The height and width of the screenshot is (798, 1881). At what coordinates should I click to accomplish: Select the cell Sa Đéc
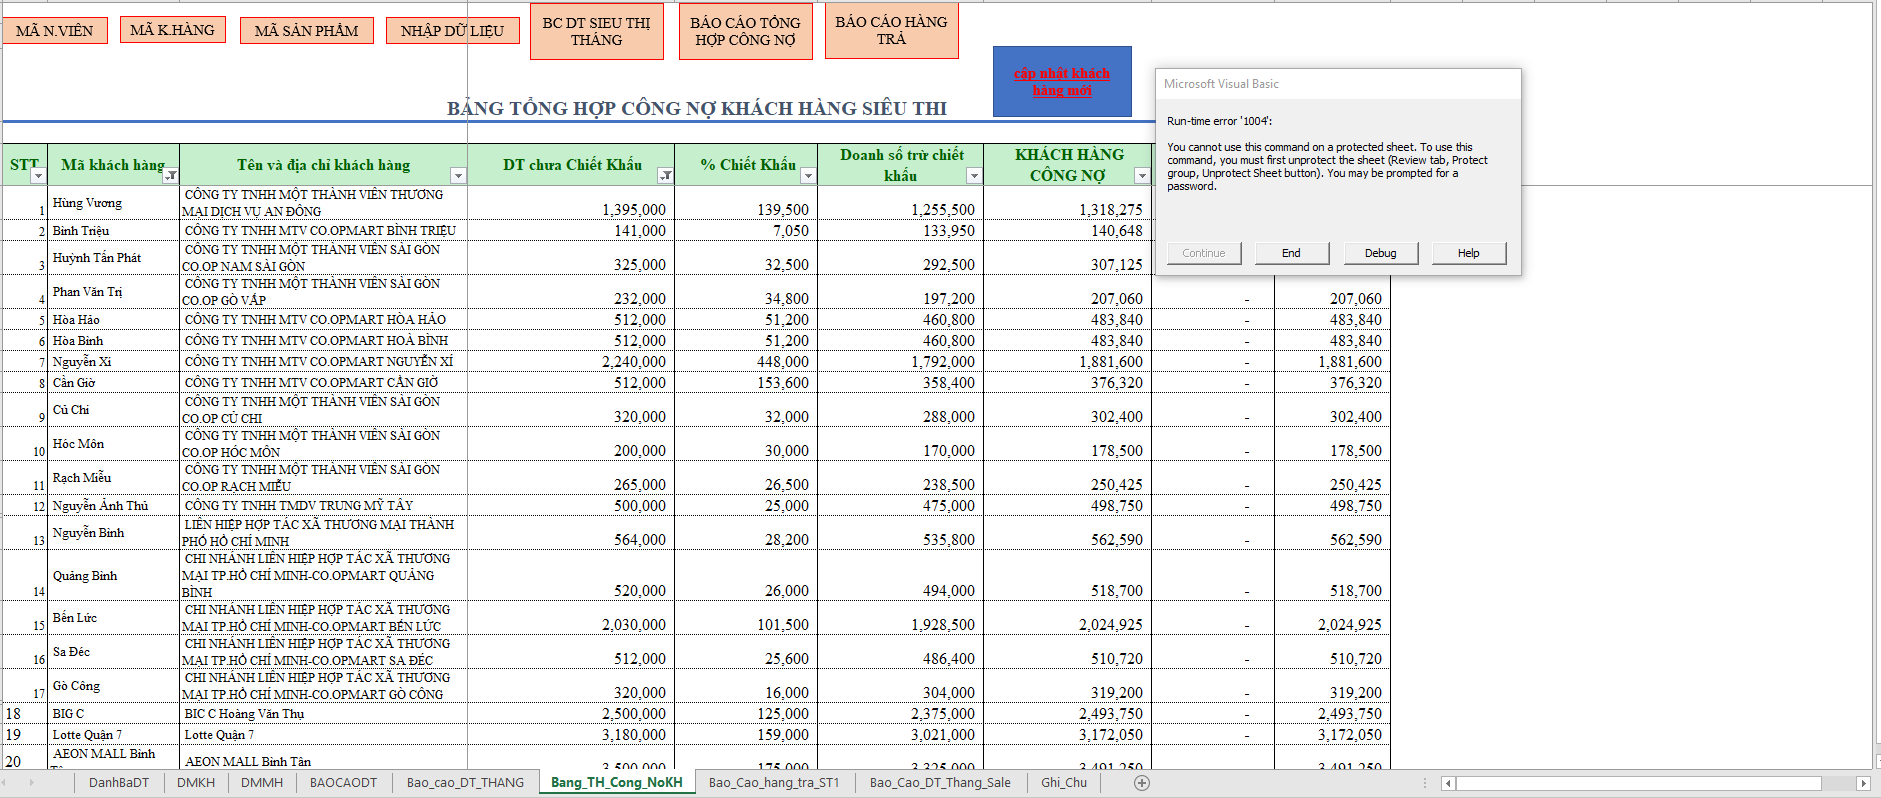click(x=113, y=651)
